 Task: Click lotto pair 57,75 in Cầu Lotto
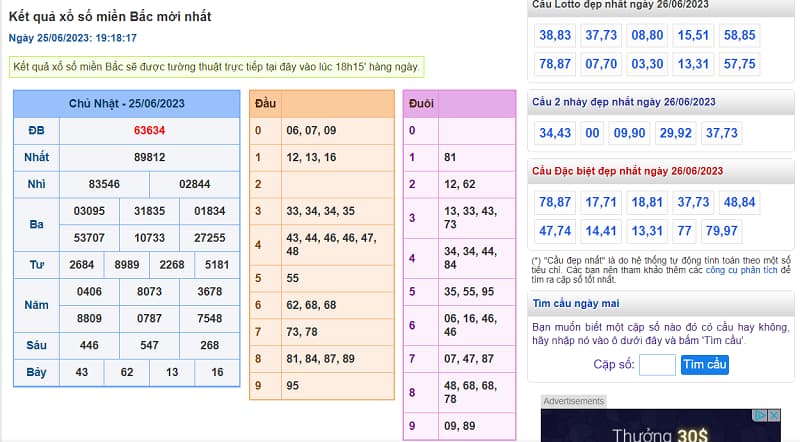coord(739,64)
